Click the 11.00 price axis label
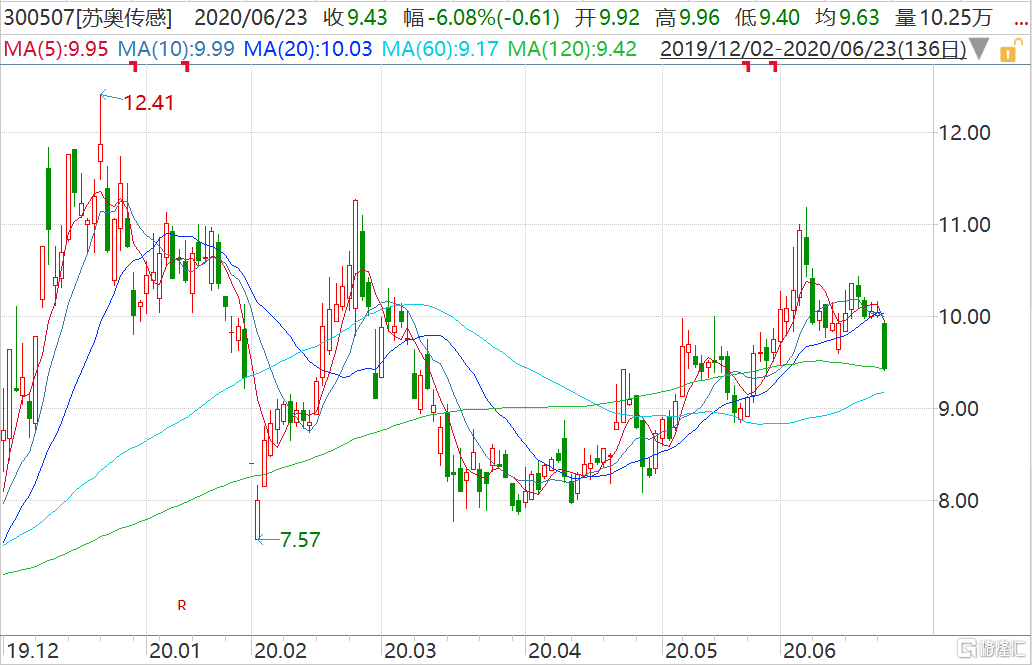Image resolution: width=1032 pixels, height=665 pixels. [964, 225]
